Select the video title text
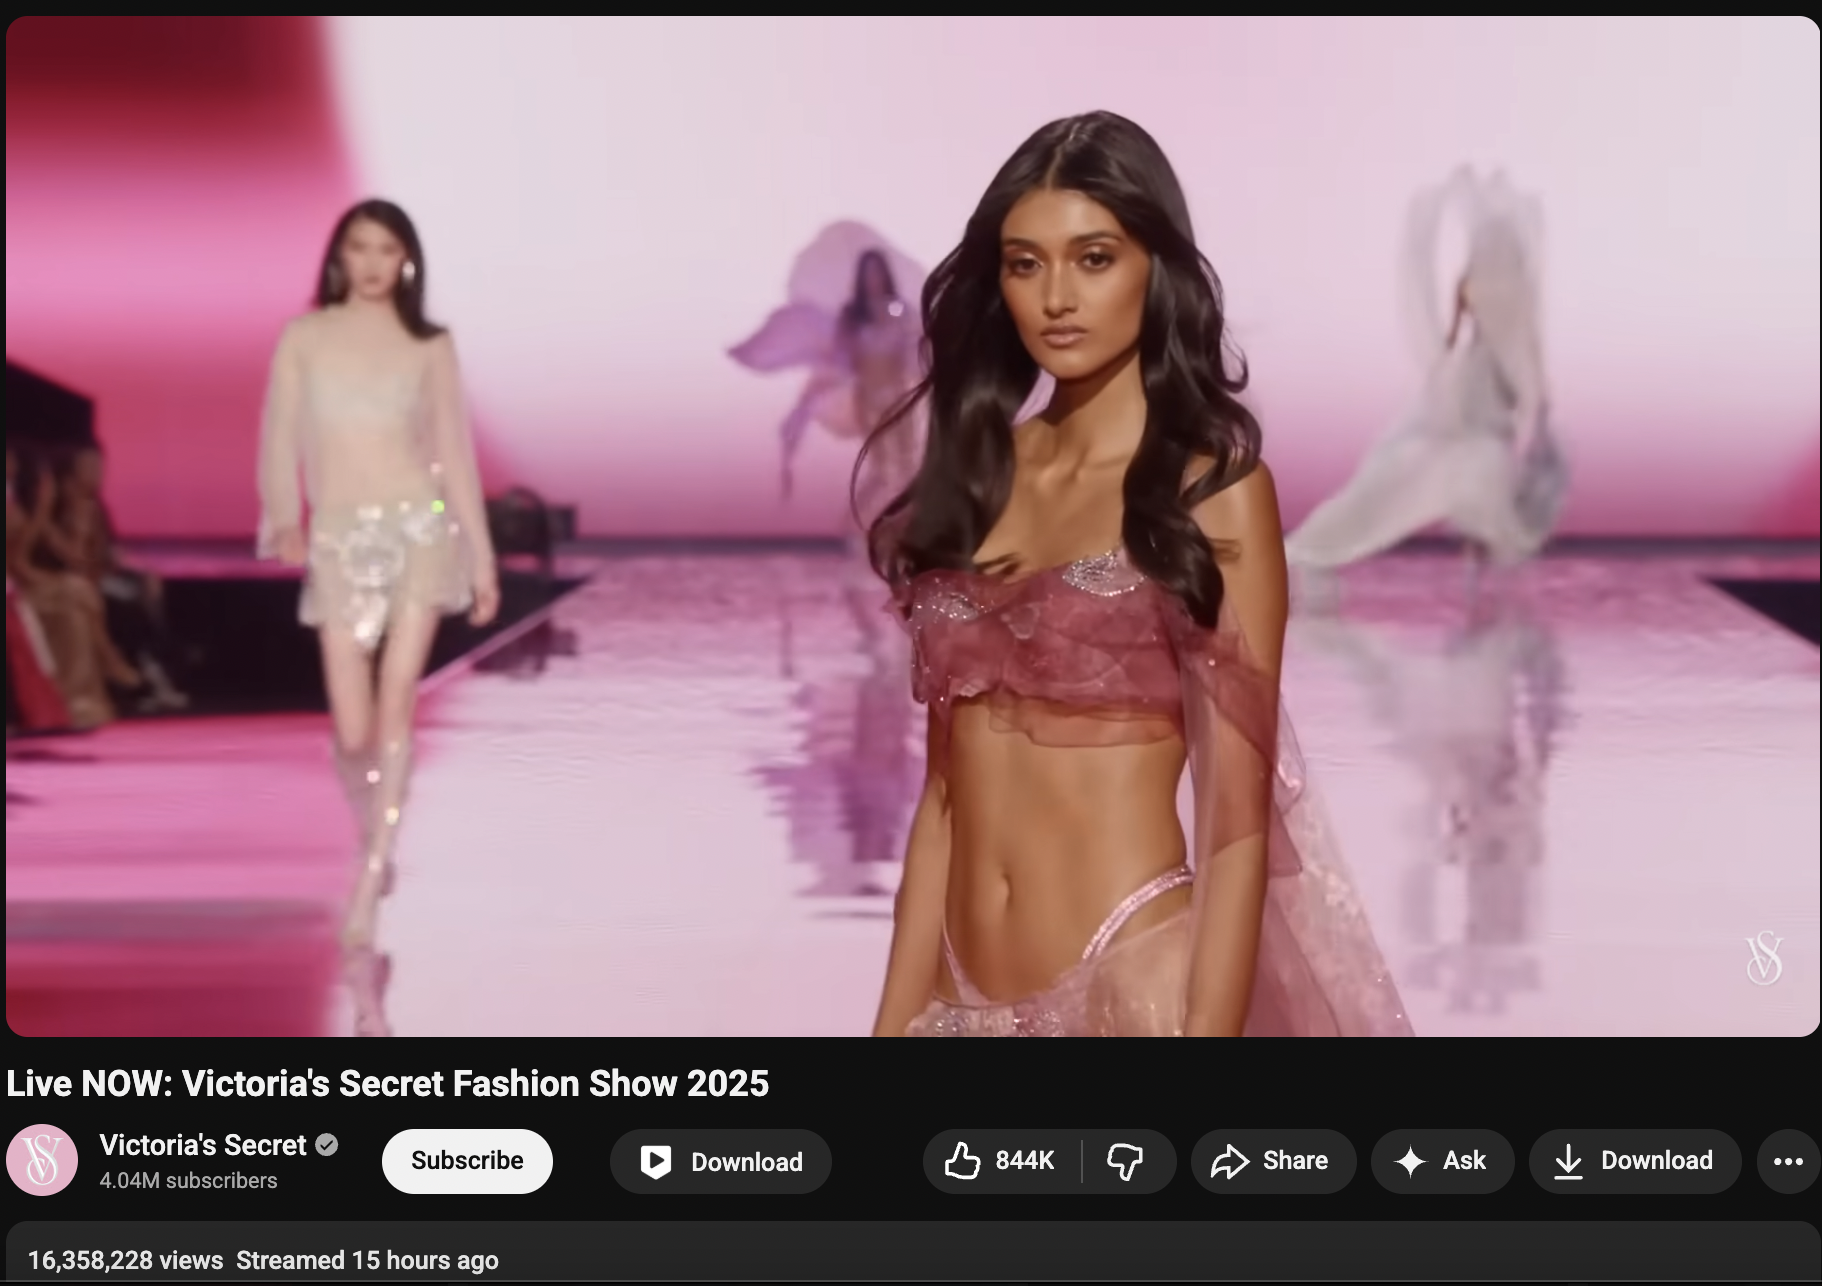 pos(388,1084)
